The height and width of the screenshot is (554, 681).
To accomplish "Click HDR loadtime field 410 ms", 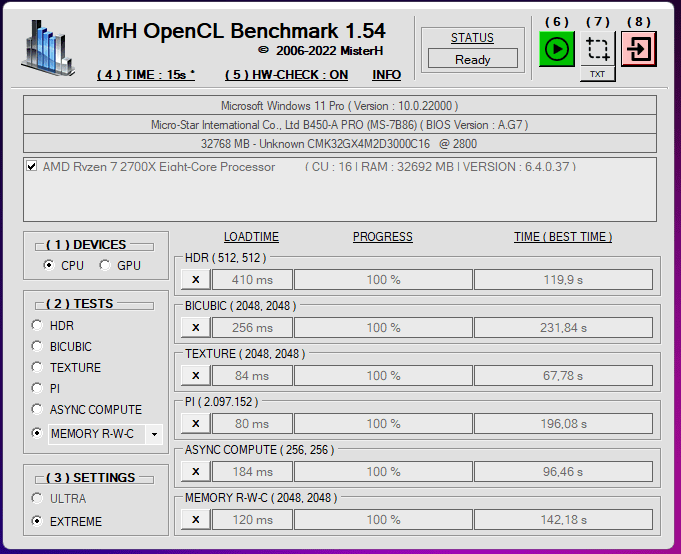I will tap(252, 280).
